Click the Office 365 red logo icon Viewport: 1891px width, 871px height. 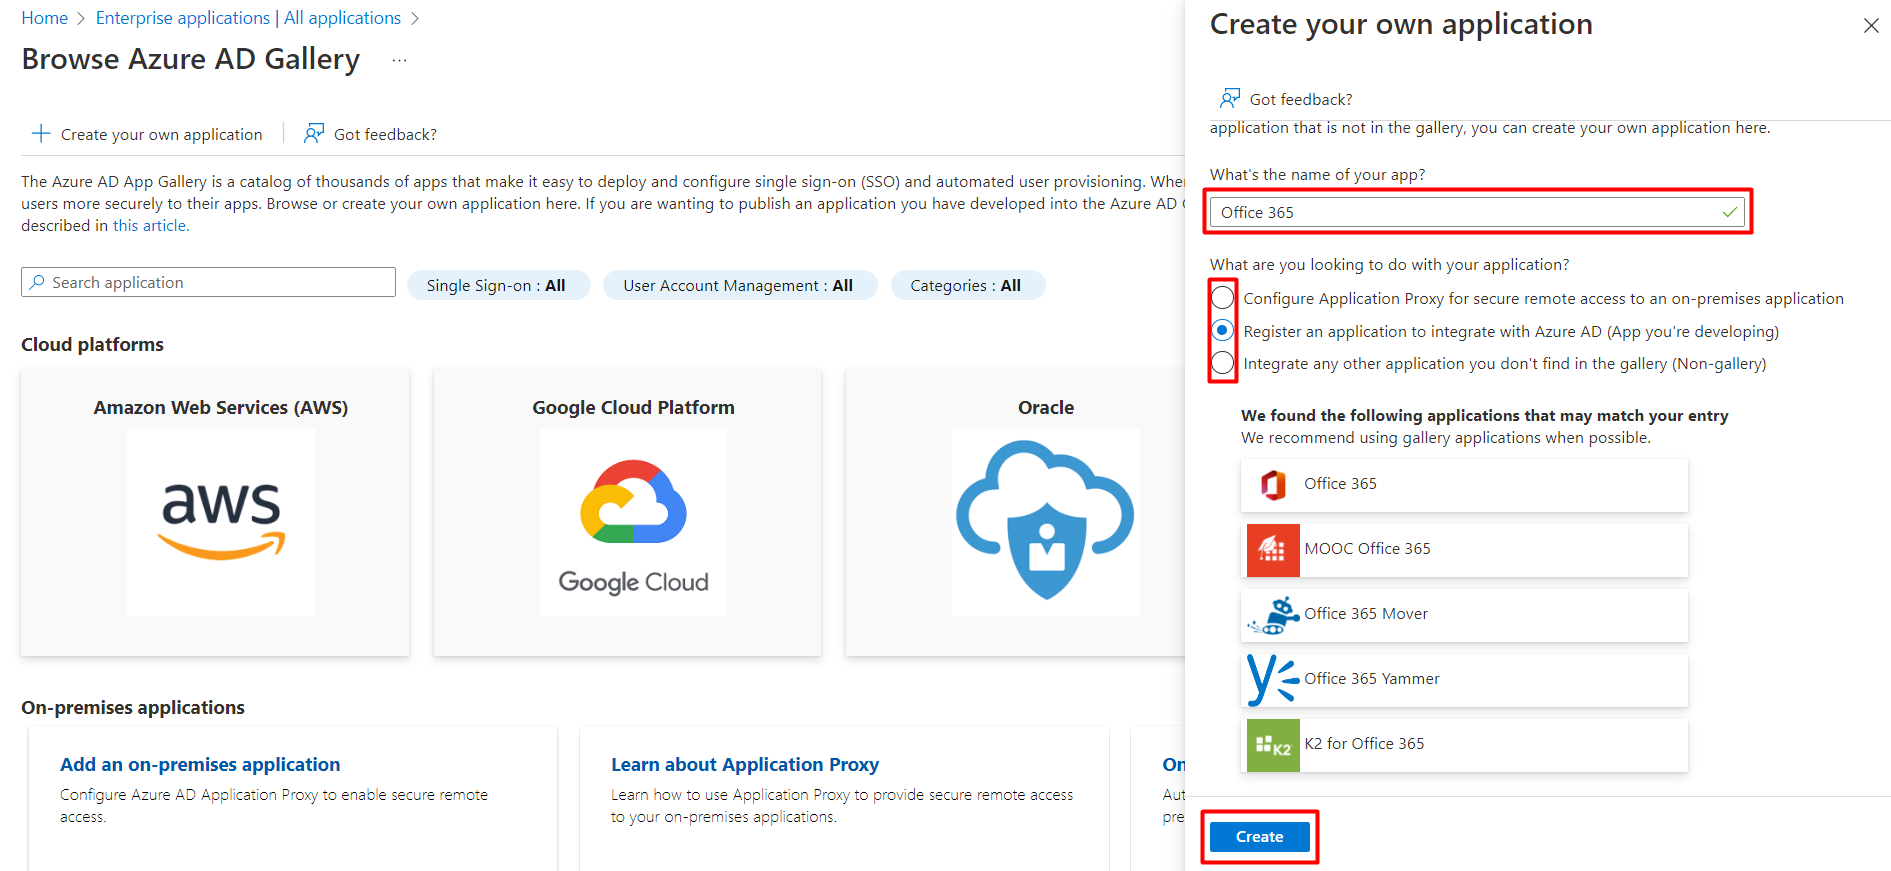1273,485
